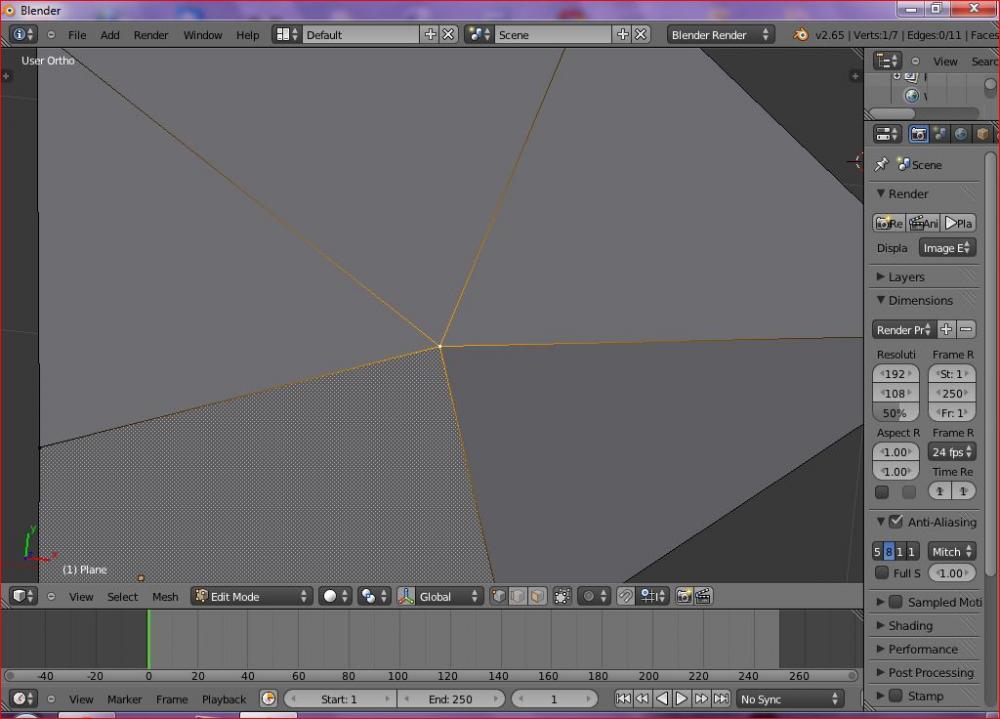The width and height of the screenshot is (1000, 719).
Task: Open the No Sync dropdown
Action: (790, 699)
